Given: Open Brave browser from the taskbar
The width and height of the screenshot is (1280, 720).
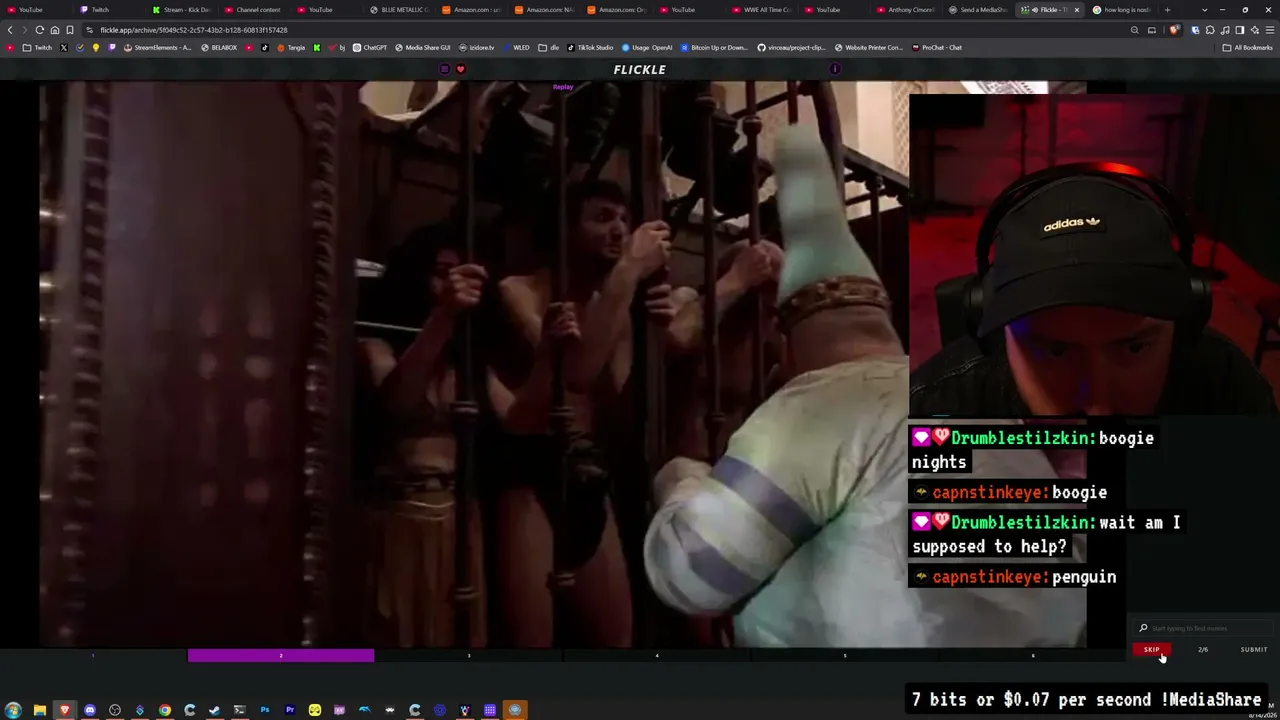Looking at the screenshot, I should 65,710.
